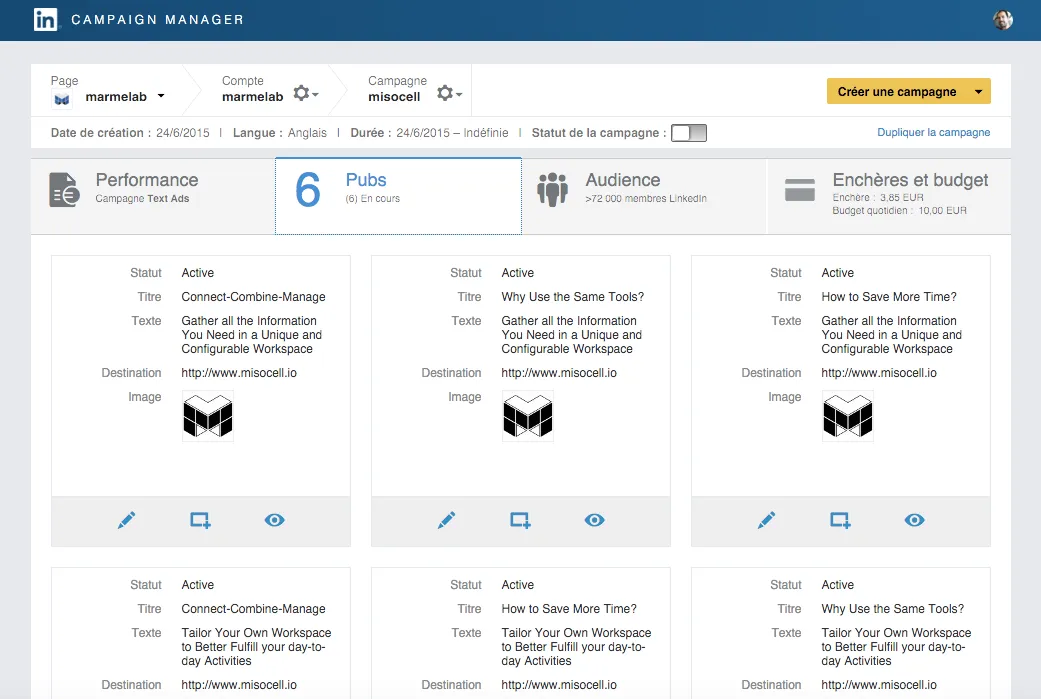Click the LinkedIn logo in header
Image resolution: width=1041 pixels, height=699 pixels.
click(45, 20)
